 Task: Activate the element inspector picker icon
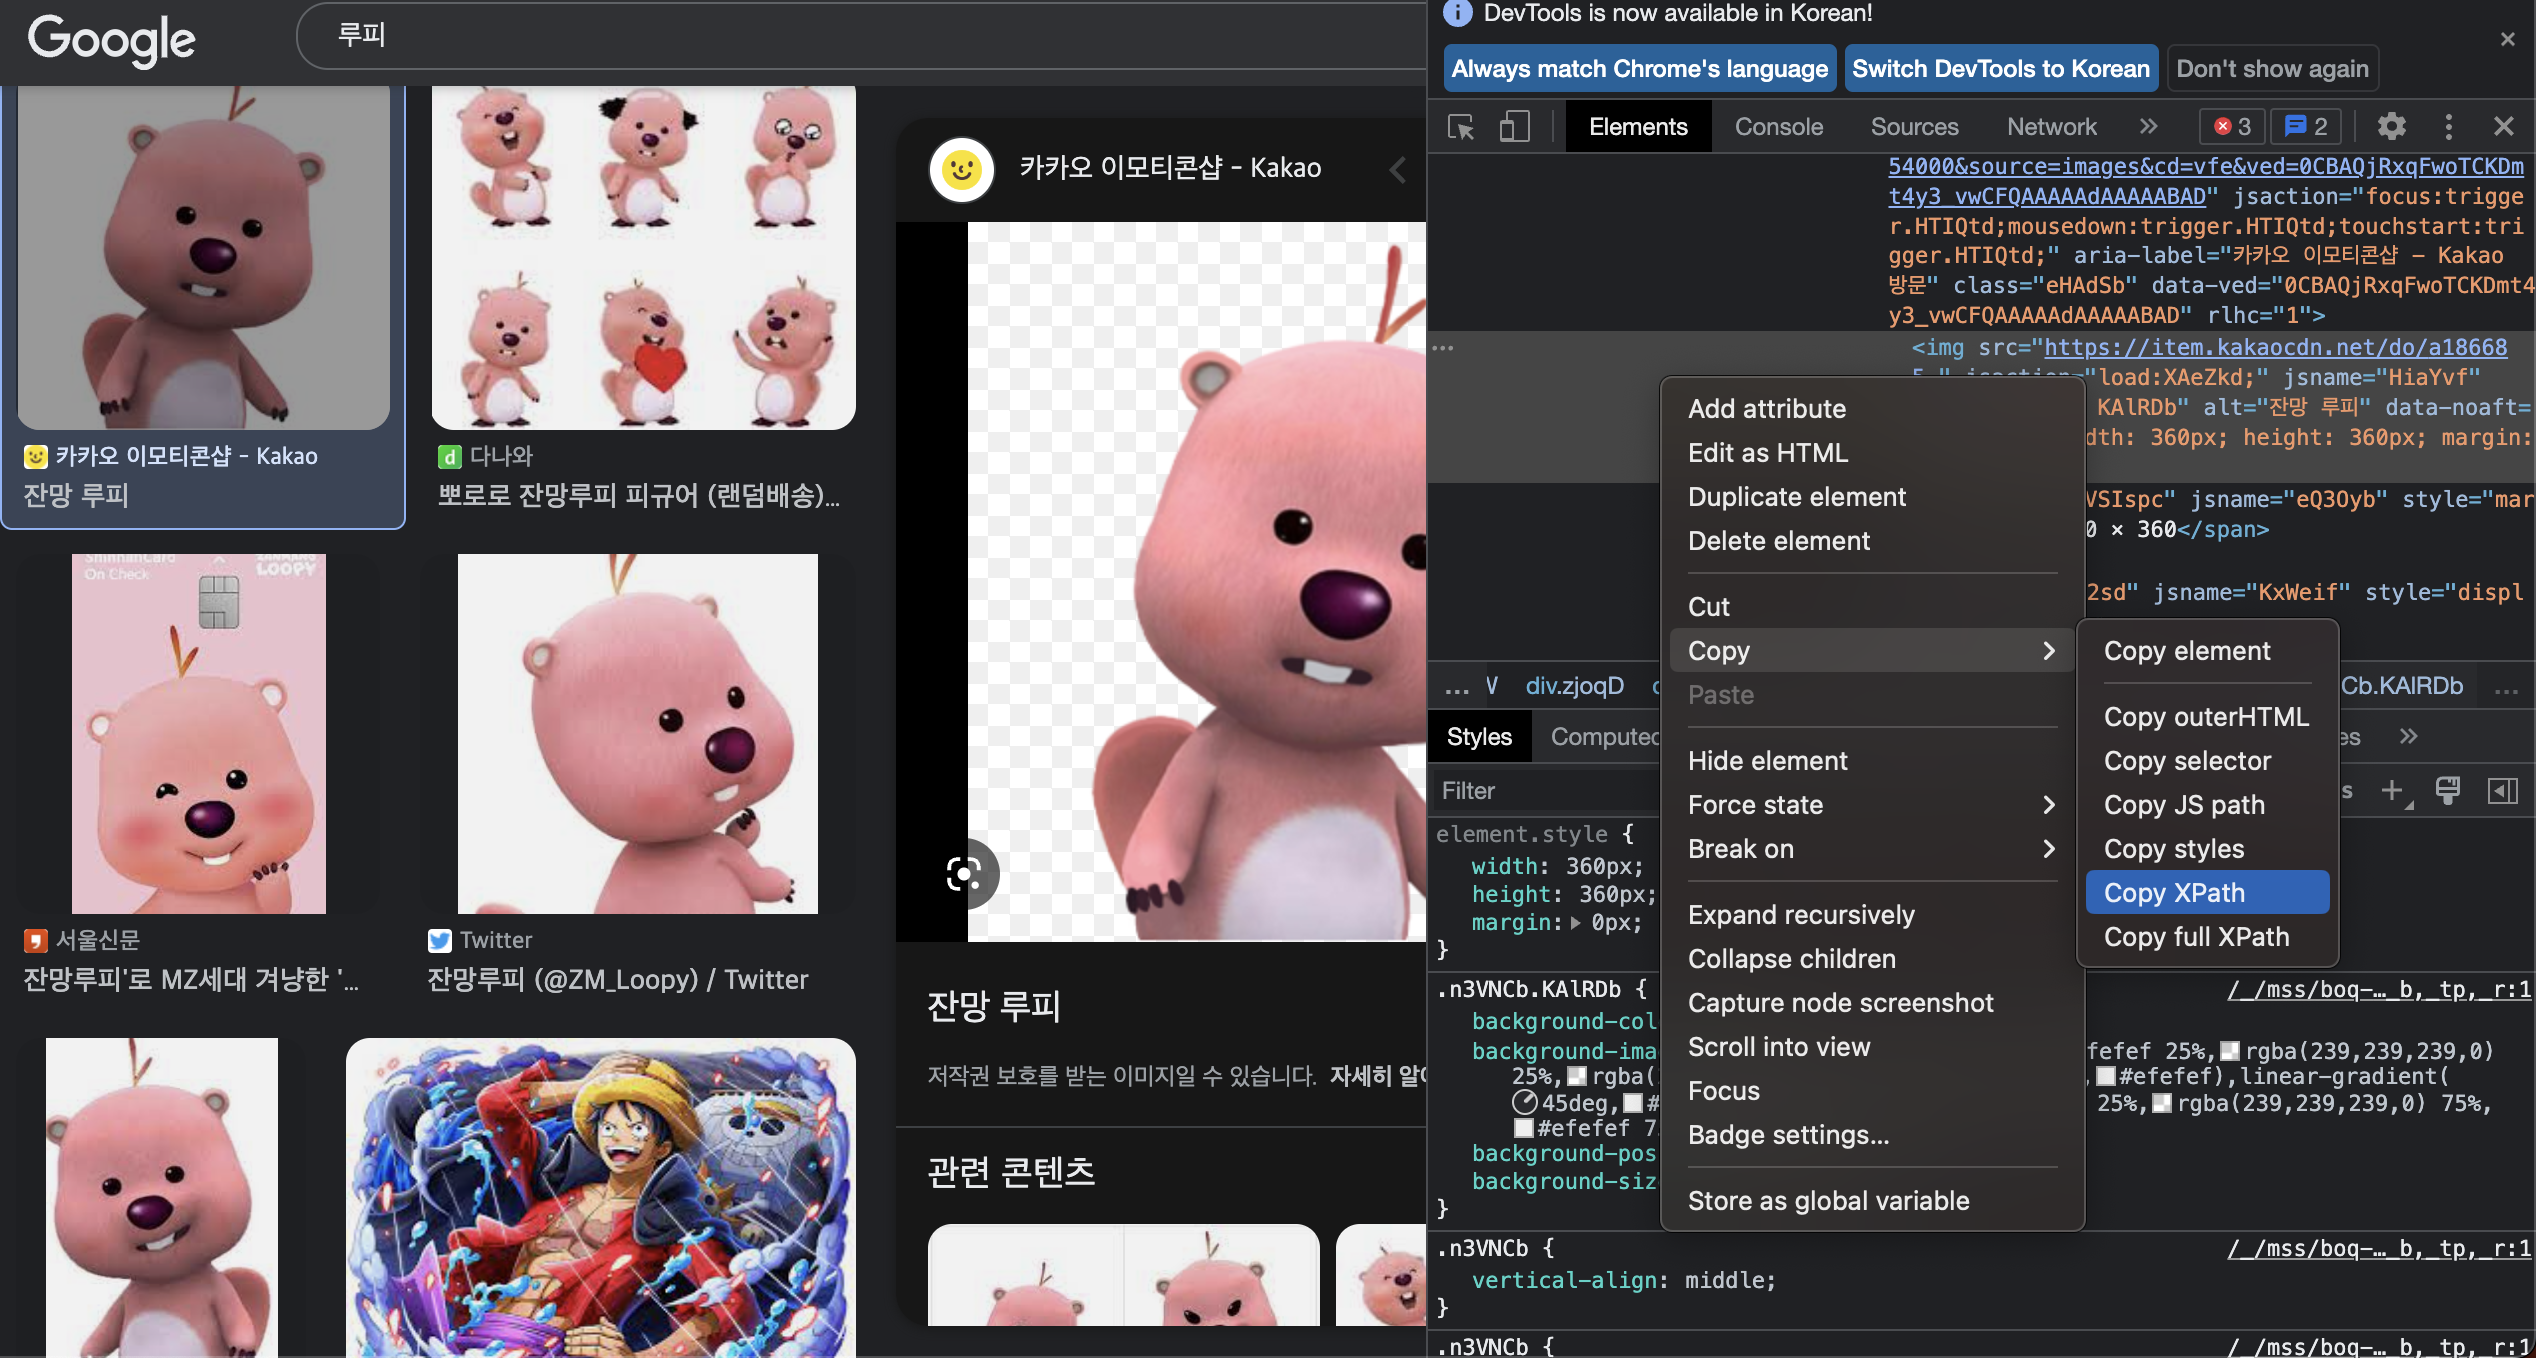(1460, 127)
